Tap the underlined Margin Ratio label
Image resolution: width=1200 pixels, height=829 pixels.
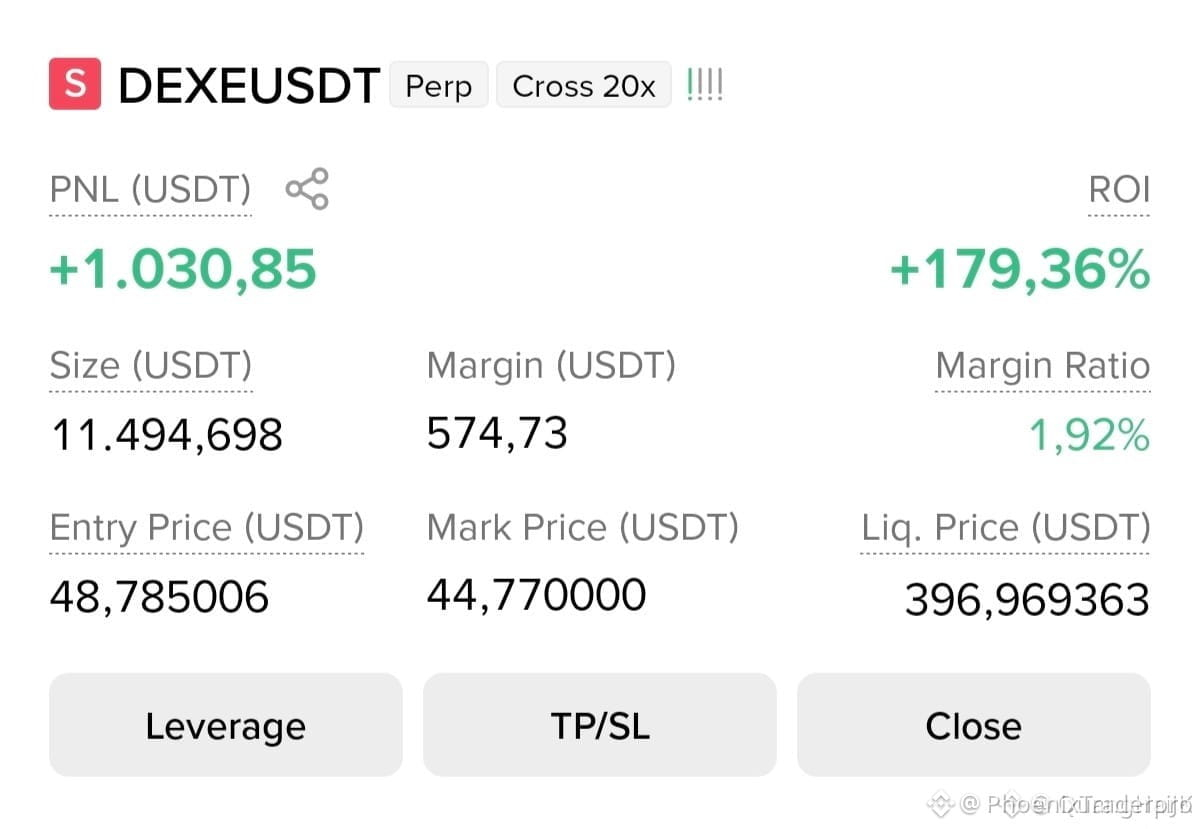click(x=1043, y=366)
